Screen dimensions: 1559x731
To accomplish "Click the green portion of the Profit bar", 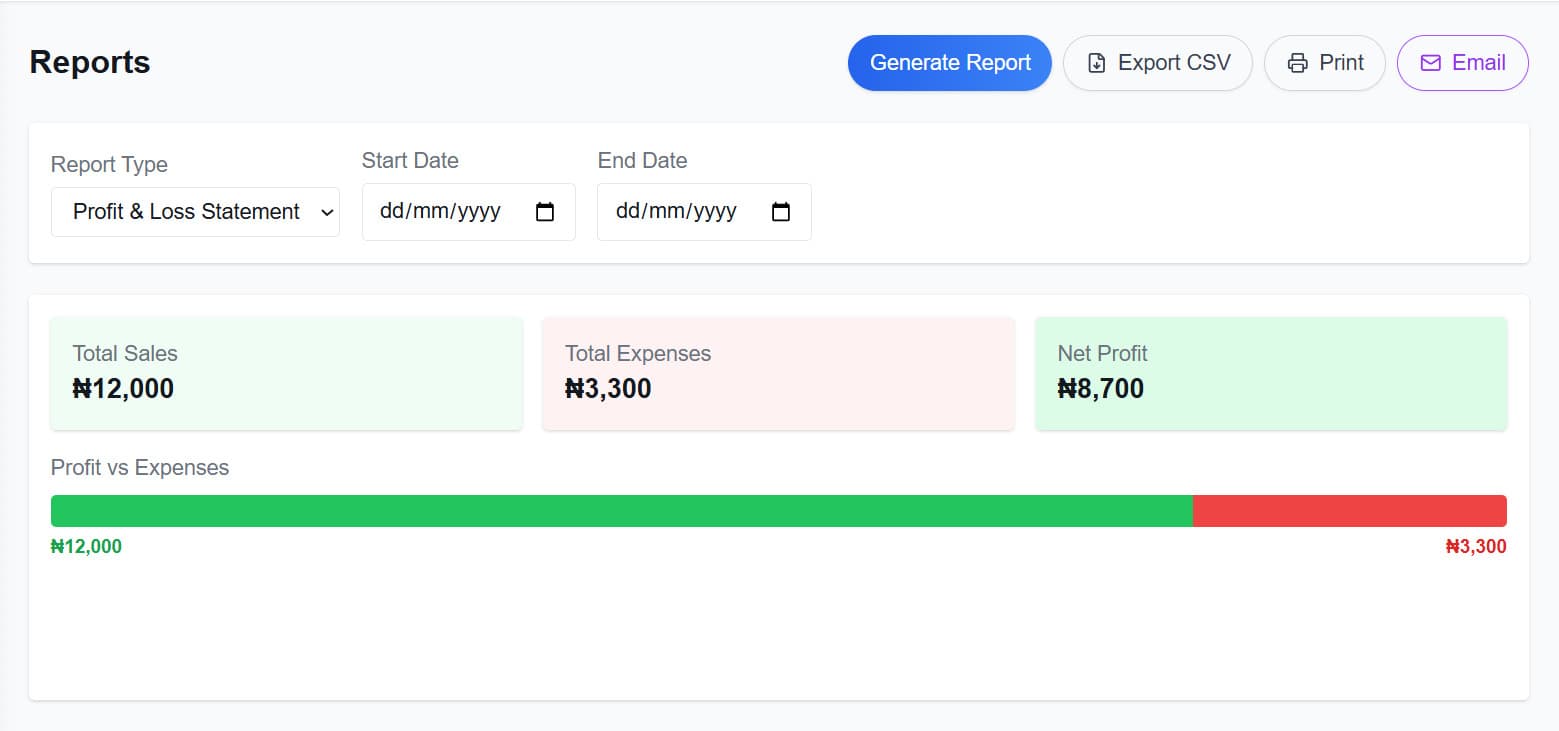I will pyautogui.click(x=620, y=510).
